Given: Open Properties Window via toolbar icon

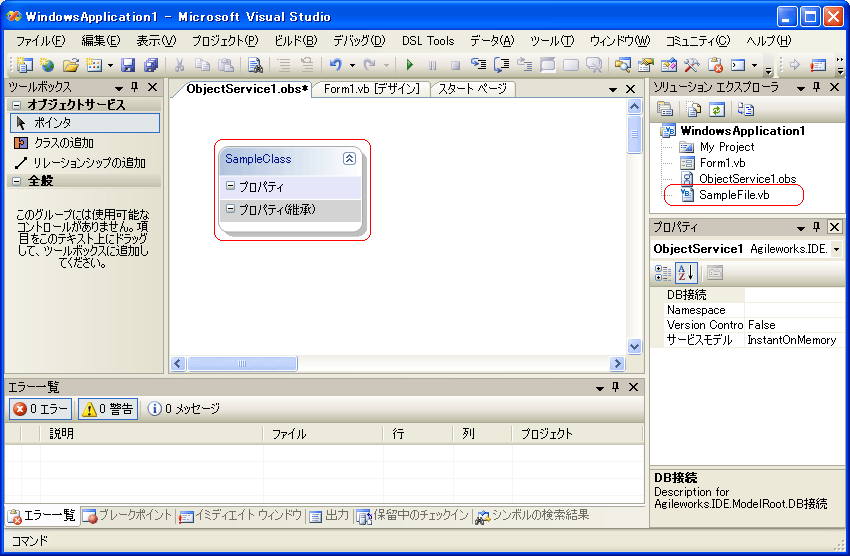Looking at the screenshot, I should click(646, 65).
